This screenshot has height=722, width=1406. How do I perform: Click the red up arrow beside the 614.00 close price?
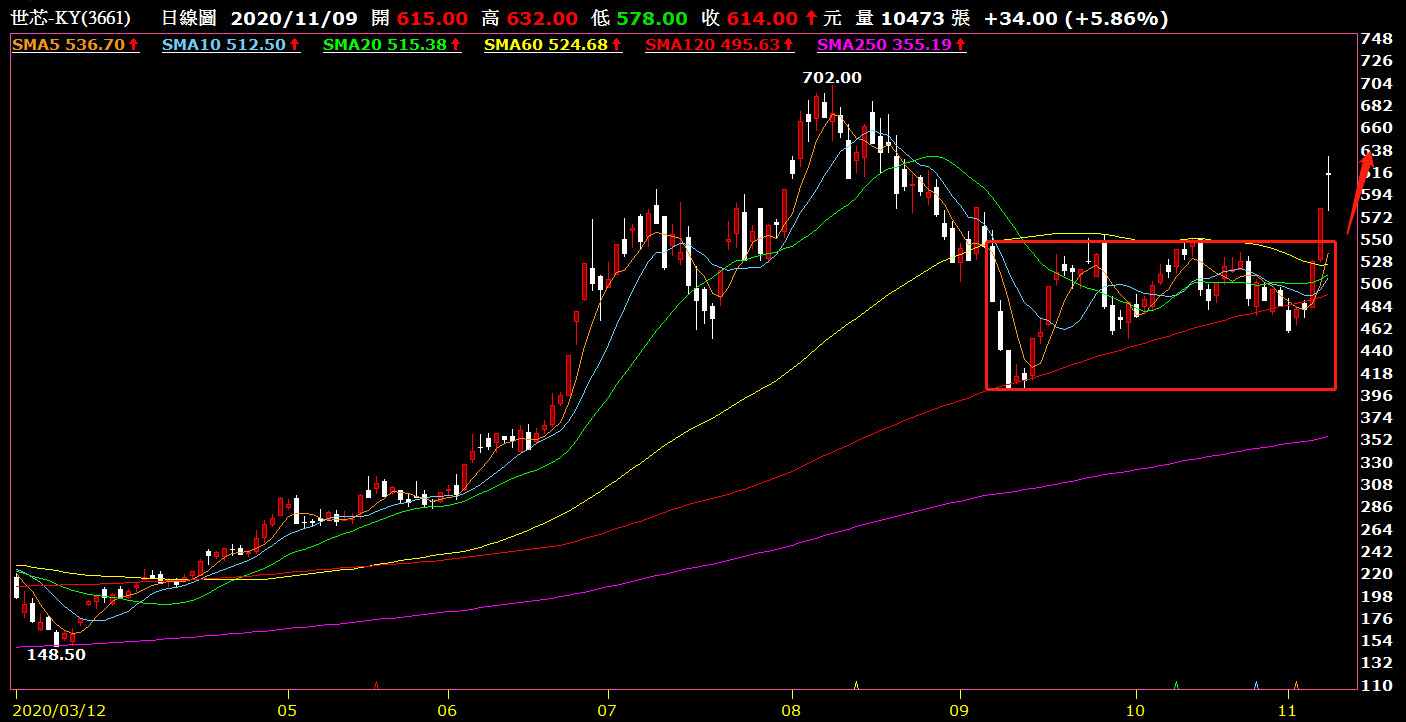tap(811, 19)
